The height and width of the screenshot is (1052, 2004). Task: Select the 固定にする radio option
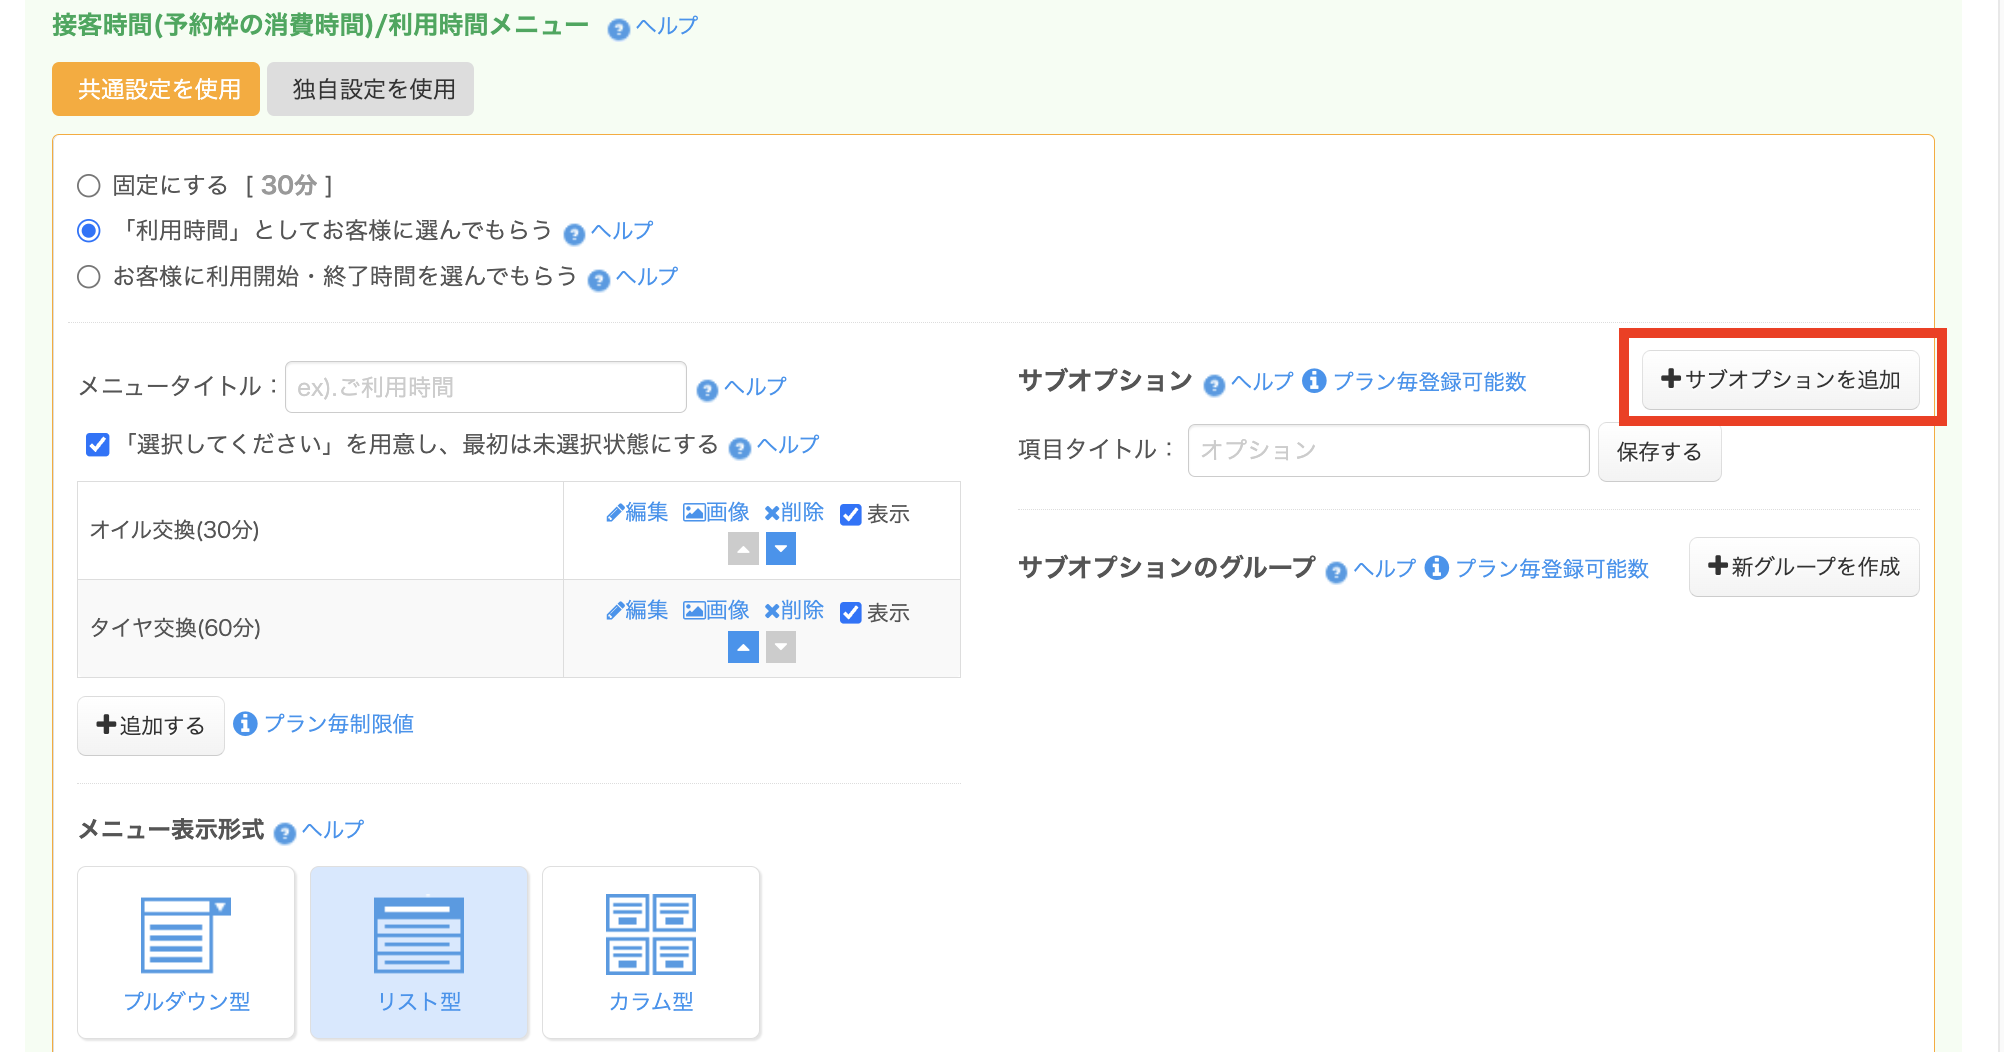click(x=89, y=186)
